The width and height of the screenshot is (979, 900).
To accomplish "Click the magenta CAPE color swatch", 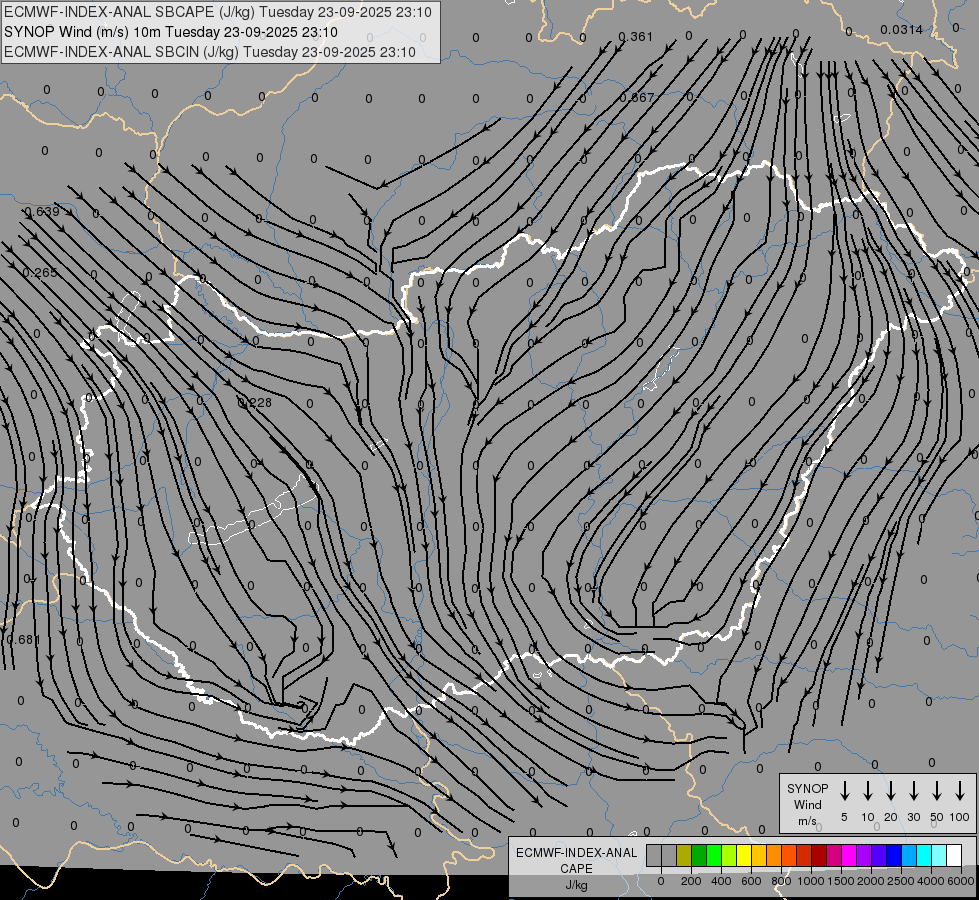I will (x=849, y=855).
